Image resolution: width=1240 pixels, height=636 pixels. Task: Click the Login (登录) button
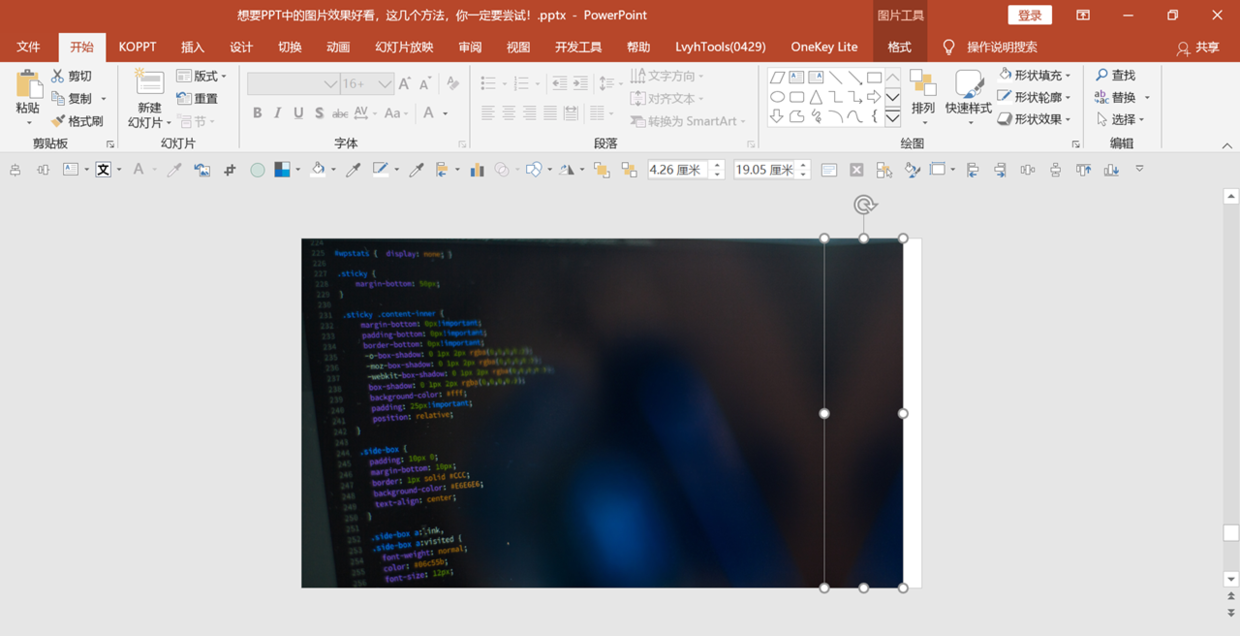(1030, 15)
